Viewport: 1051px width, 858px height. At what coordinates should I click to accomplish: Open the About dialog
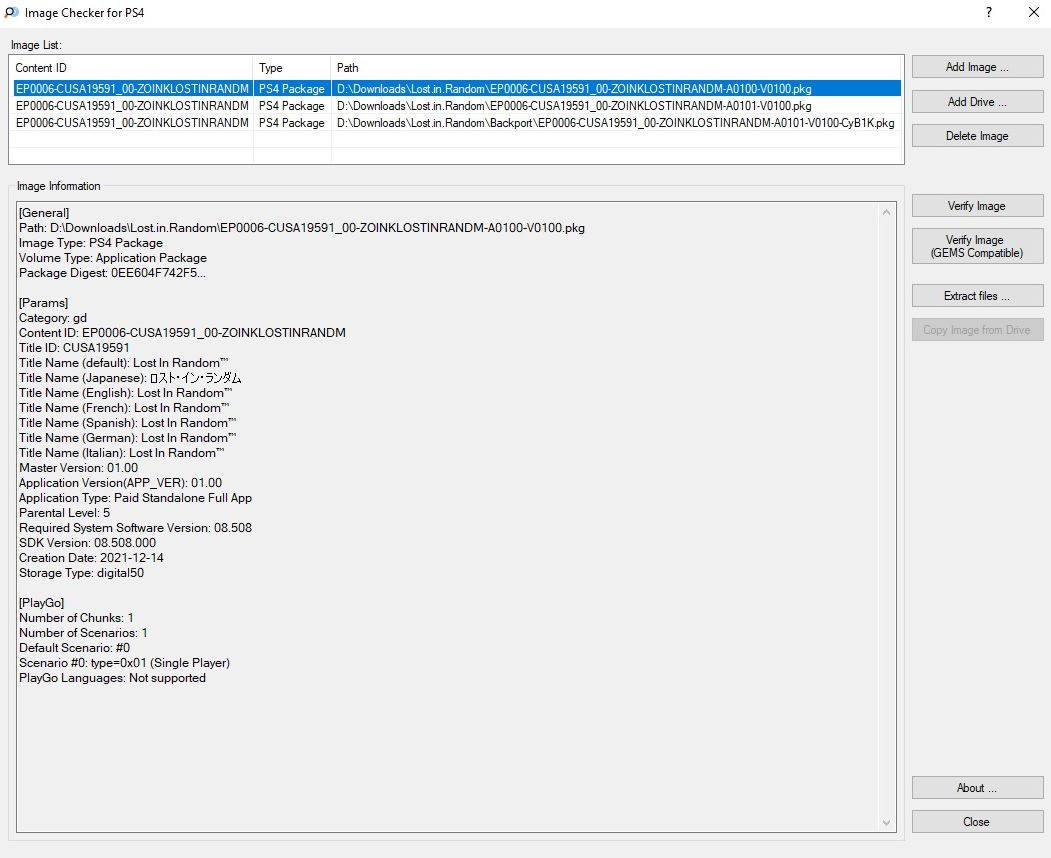(977, 788)
